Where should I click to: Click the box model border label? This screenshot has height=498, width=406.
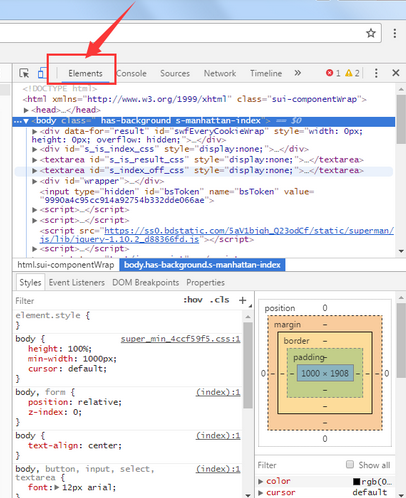296,341
